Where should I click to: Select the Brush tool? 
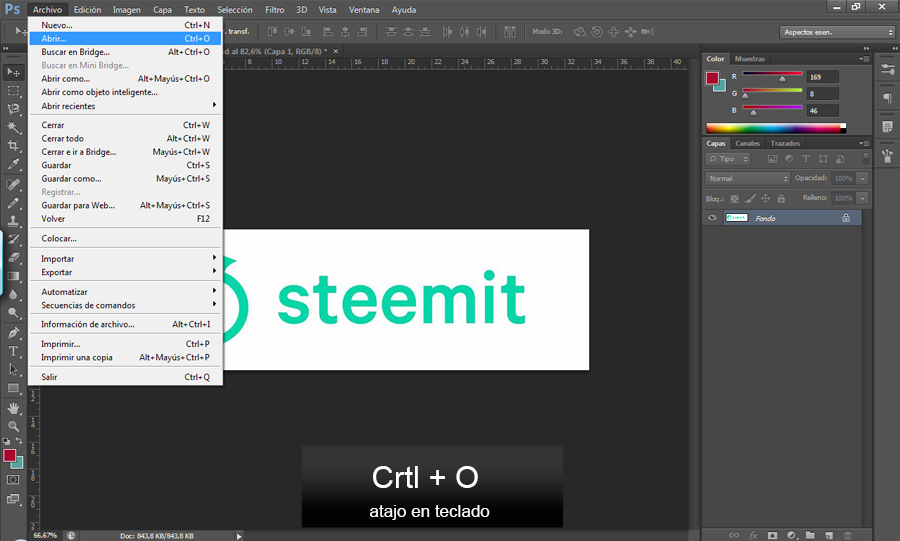pyautogui.click(x=13, y=203)
